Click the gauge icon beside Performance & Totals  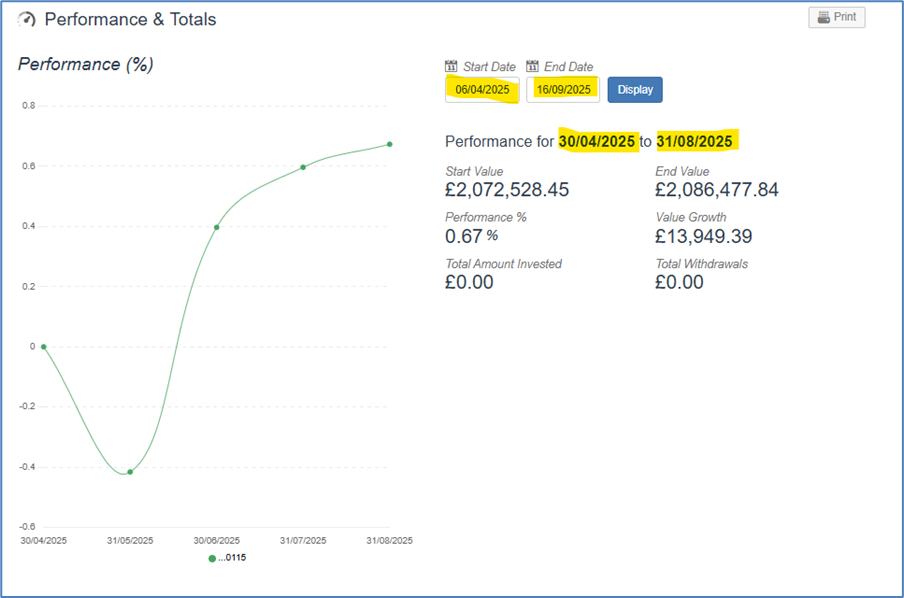[28, 20]
